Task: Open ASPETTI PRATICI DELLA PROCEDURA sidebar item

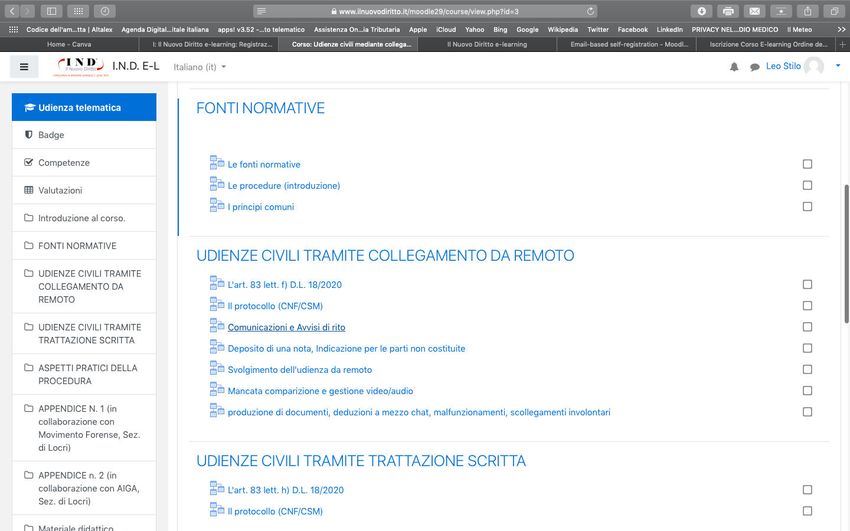Action: (x=84, y=374)
